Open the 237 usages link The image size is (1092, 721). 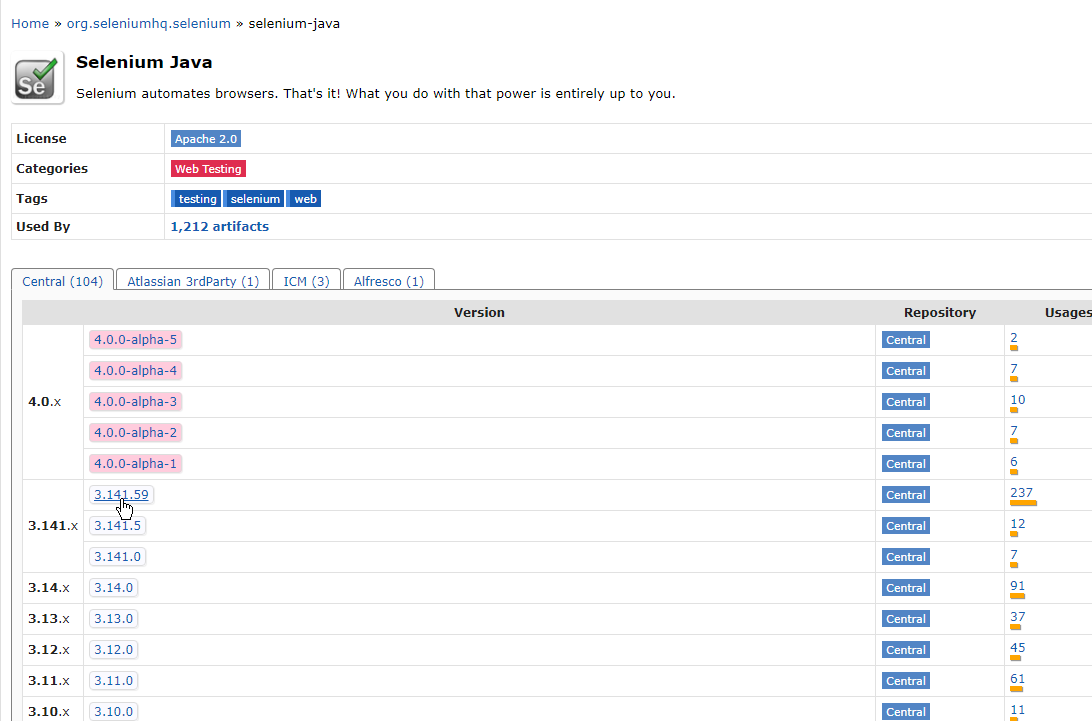[1021, 492]
